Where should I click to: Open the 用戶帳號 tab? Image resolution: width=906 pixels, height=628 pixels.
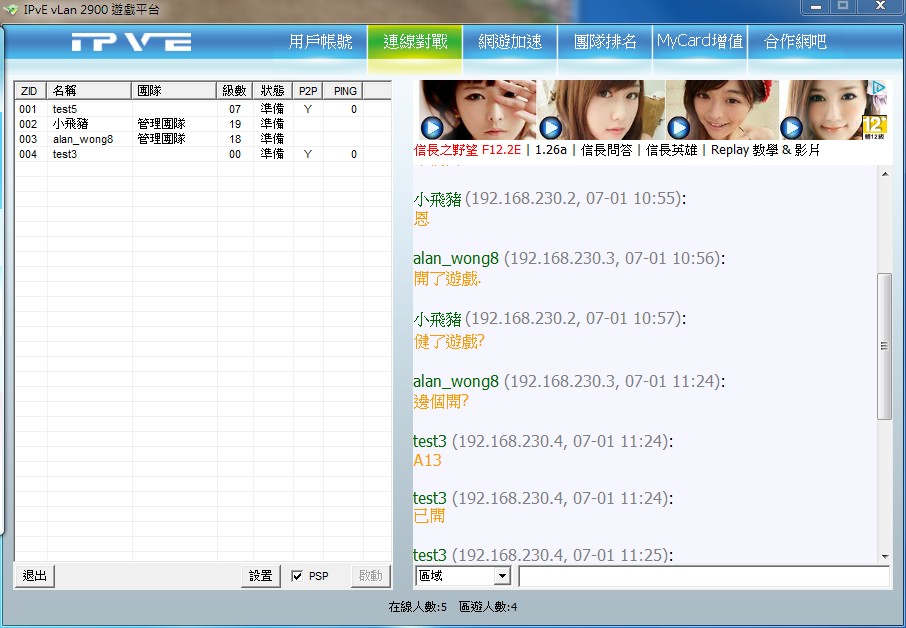pyautogui.click(x=320, y=42)
